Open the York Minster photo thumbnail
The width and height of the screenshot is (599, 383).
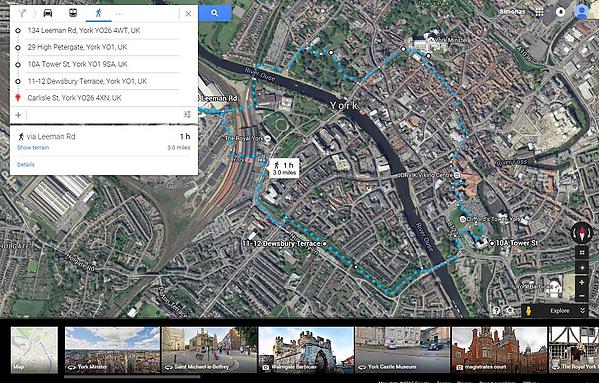click(112, 349)
